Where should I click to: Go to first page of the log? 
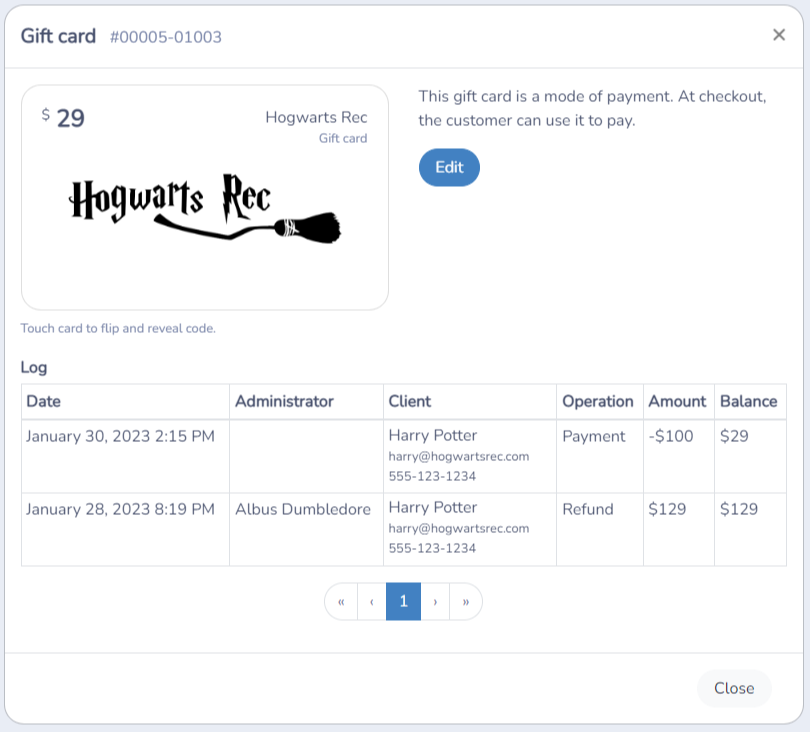pos(341,602)
